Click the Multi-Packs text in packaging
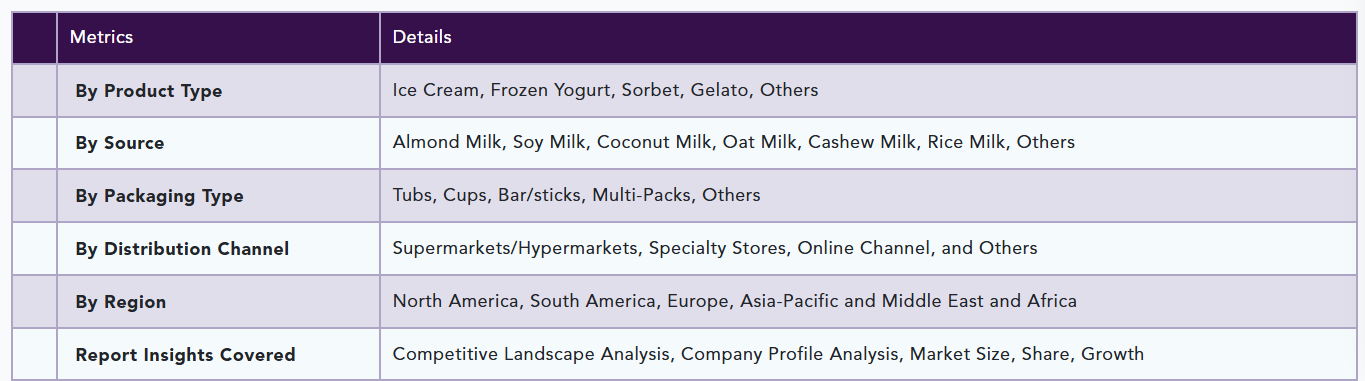This screenshot has width=1365, height=381. (641, 195)
